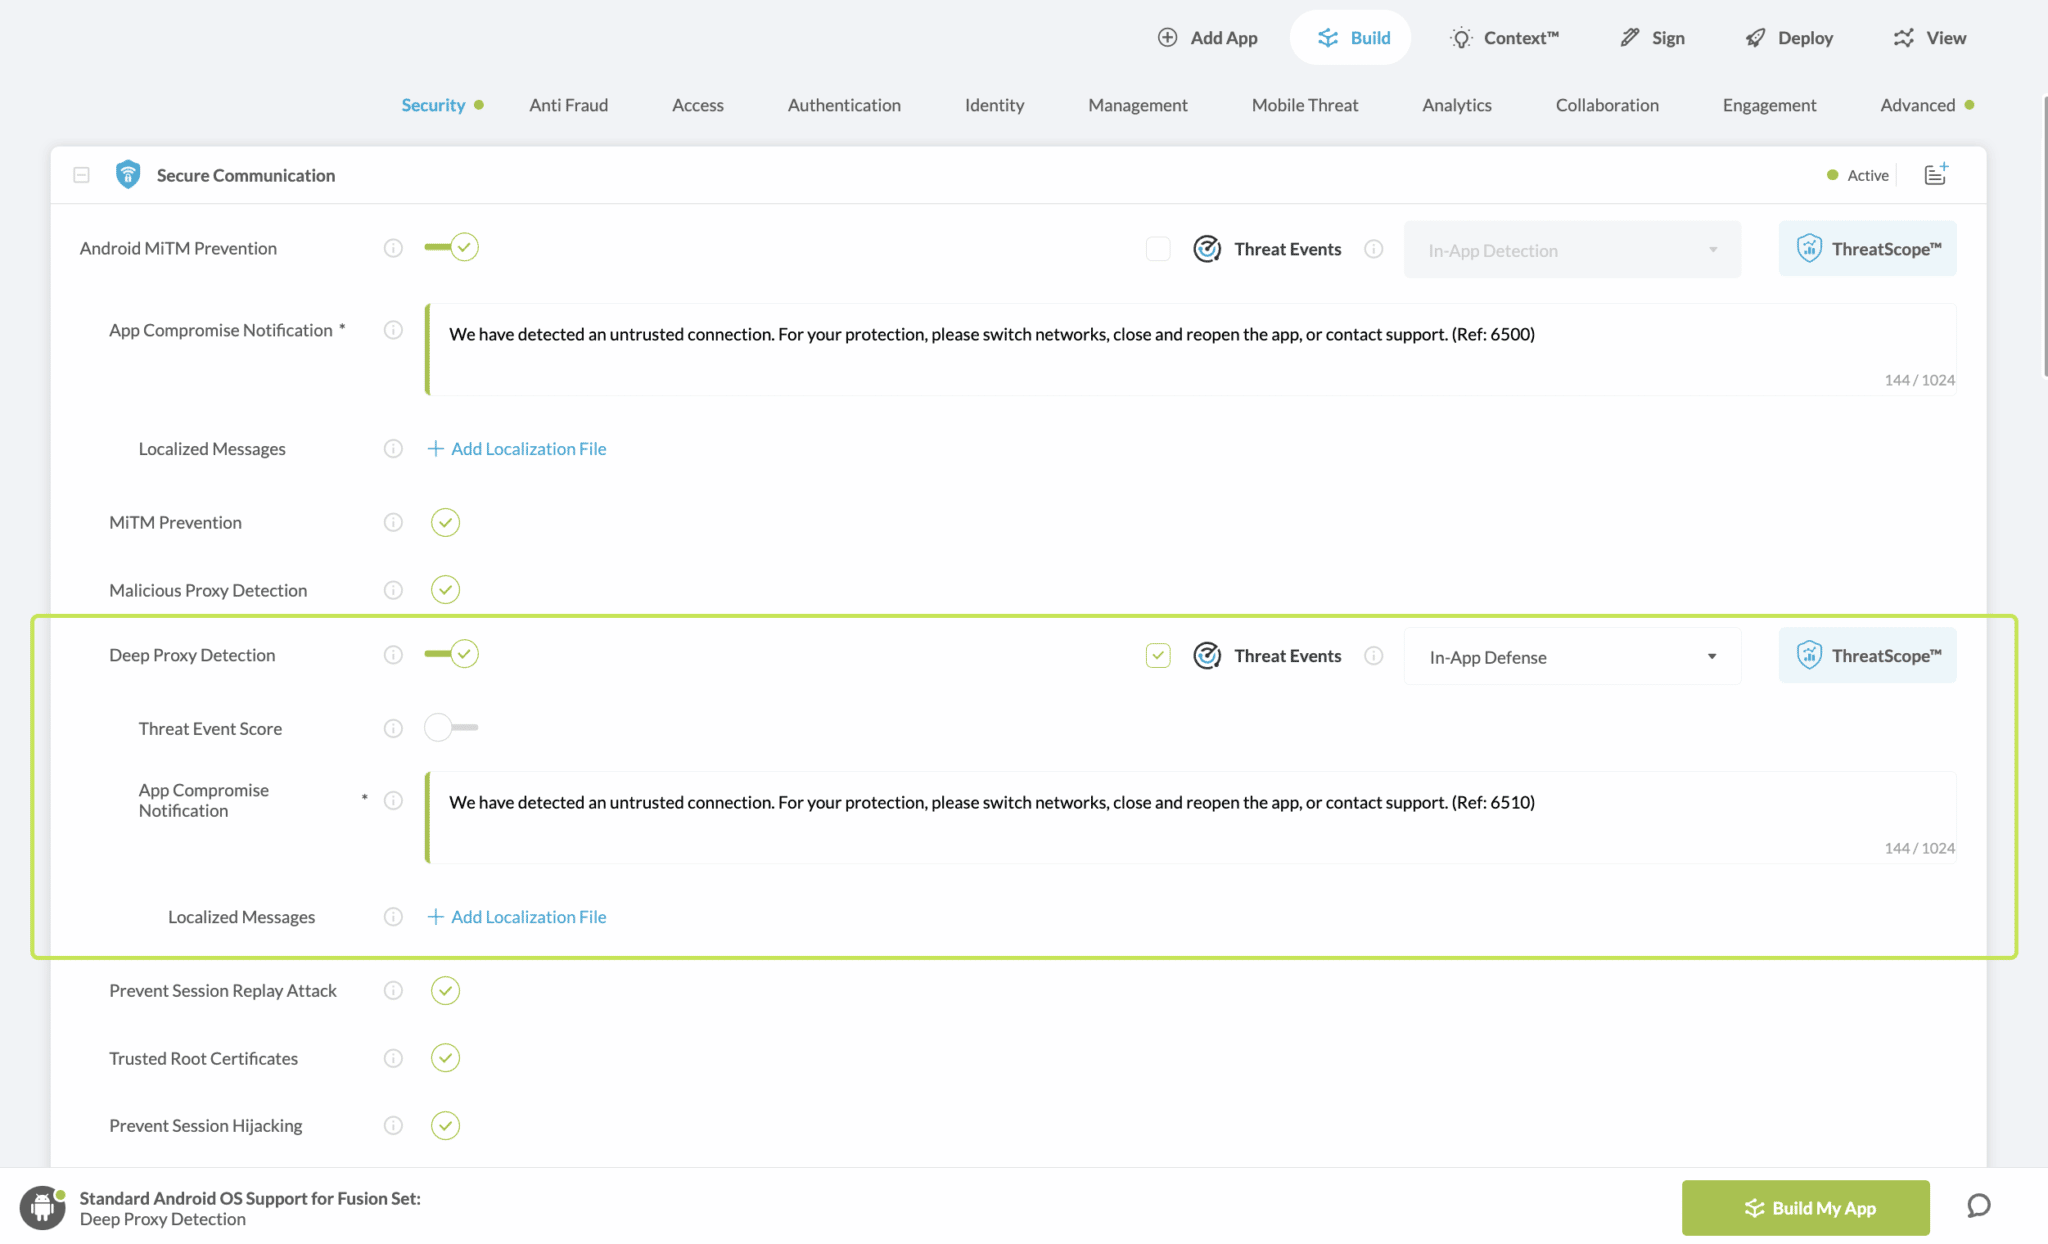Enable the Threat Event Score toggle
The height and width of the screenshot is (1244, 2048).
click(x=451, y=728)
